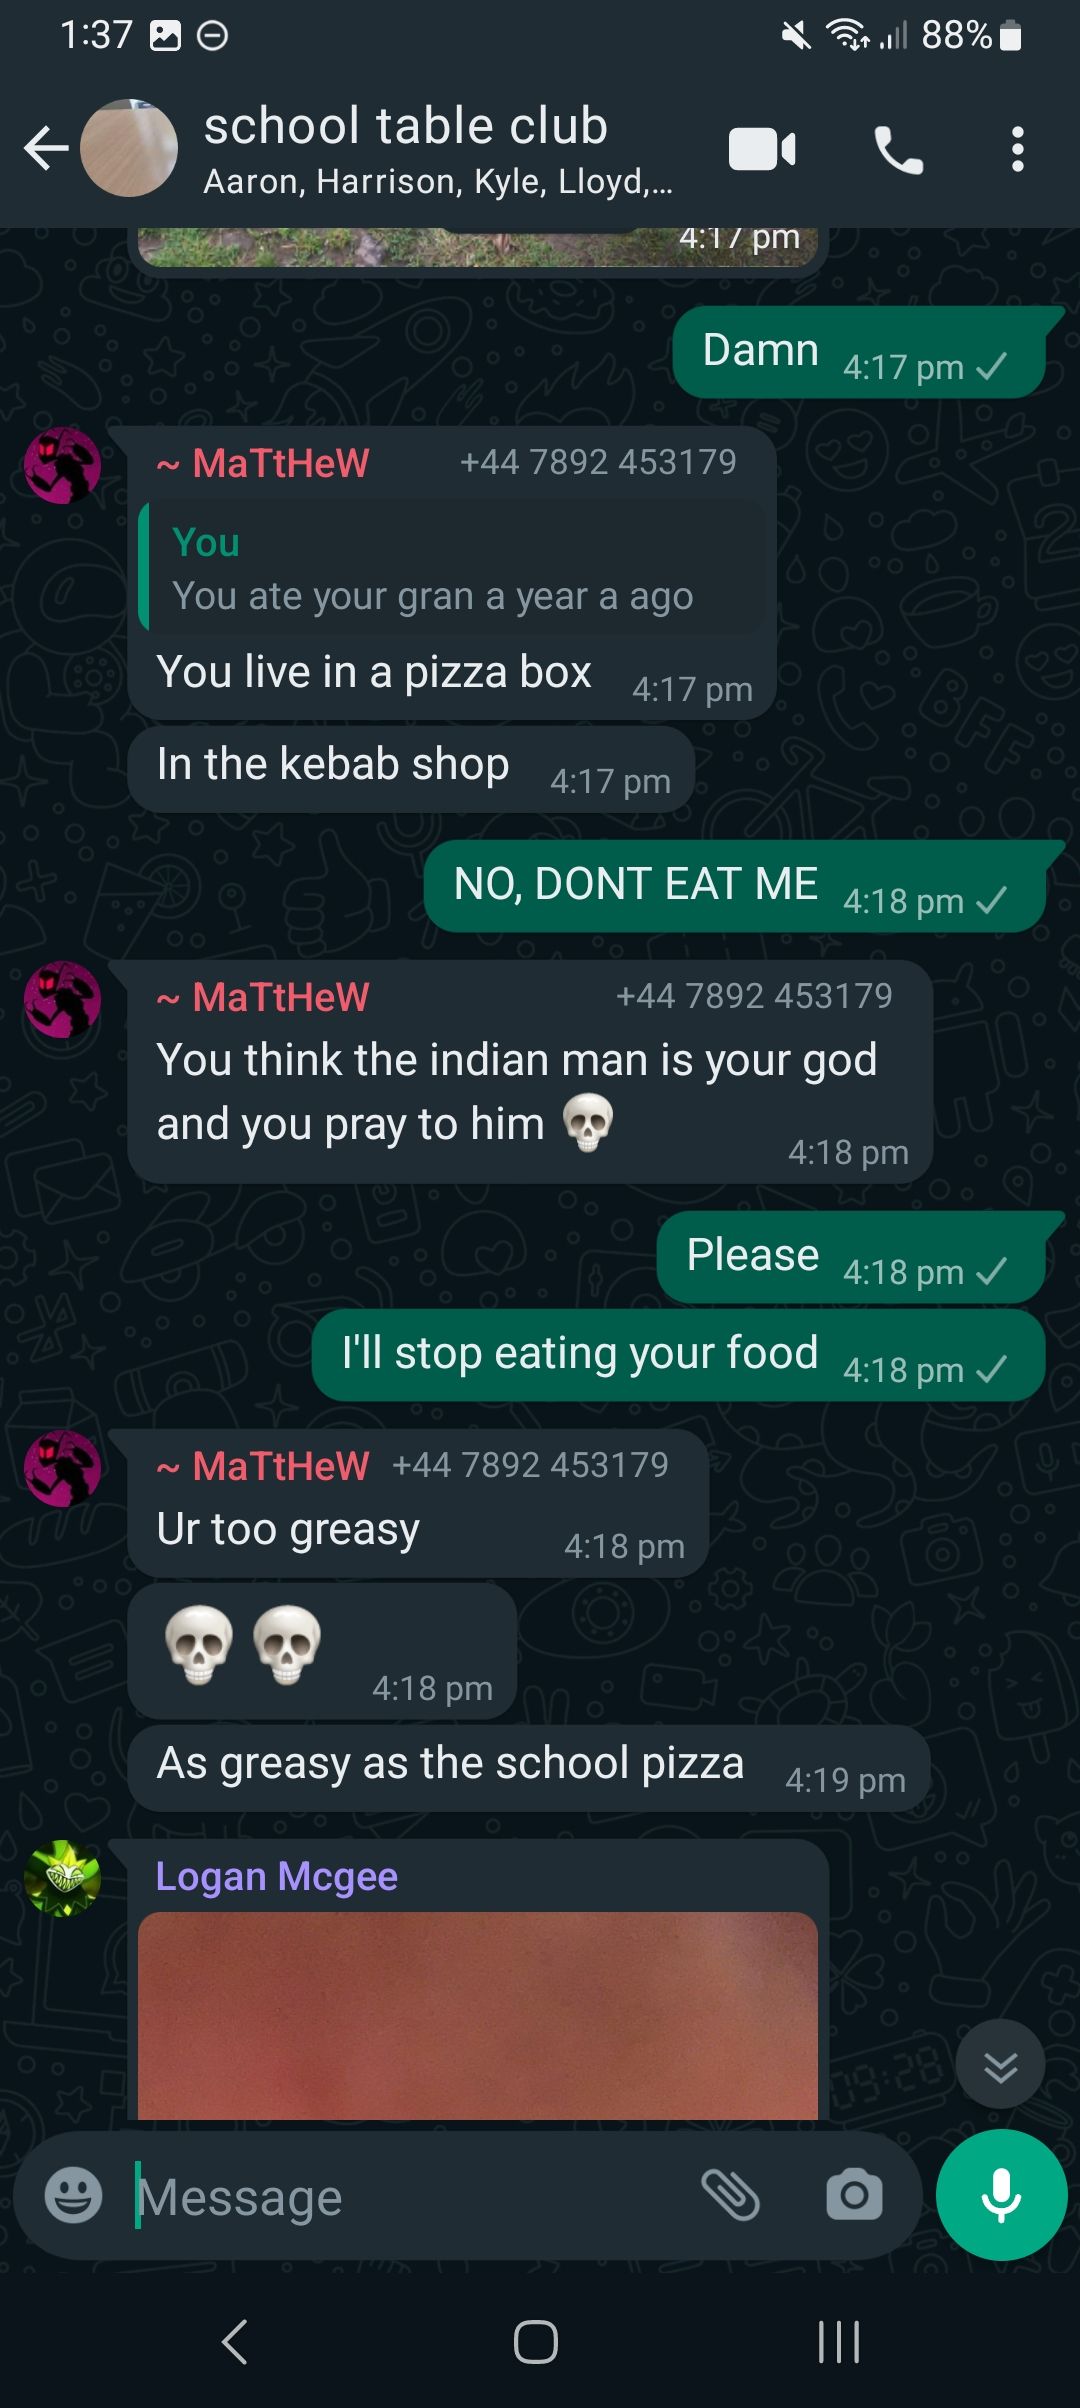Start a video call with the group
Viewport: 1080px width, 2408px height.
click(x=762, y=150)
